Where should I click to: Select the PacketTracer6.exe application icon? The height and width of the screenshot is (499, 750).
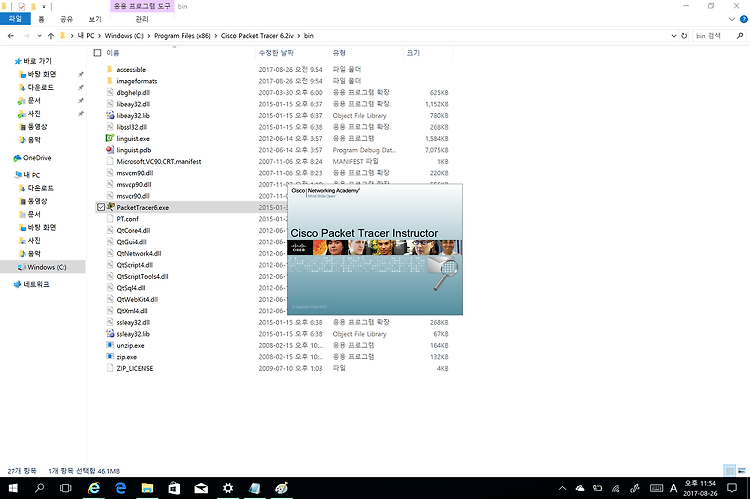pyautogui.click(x=110, y=207)
